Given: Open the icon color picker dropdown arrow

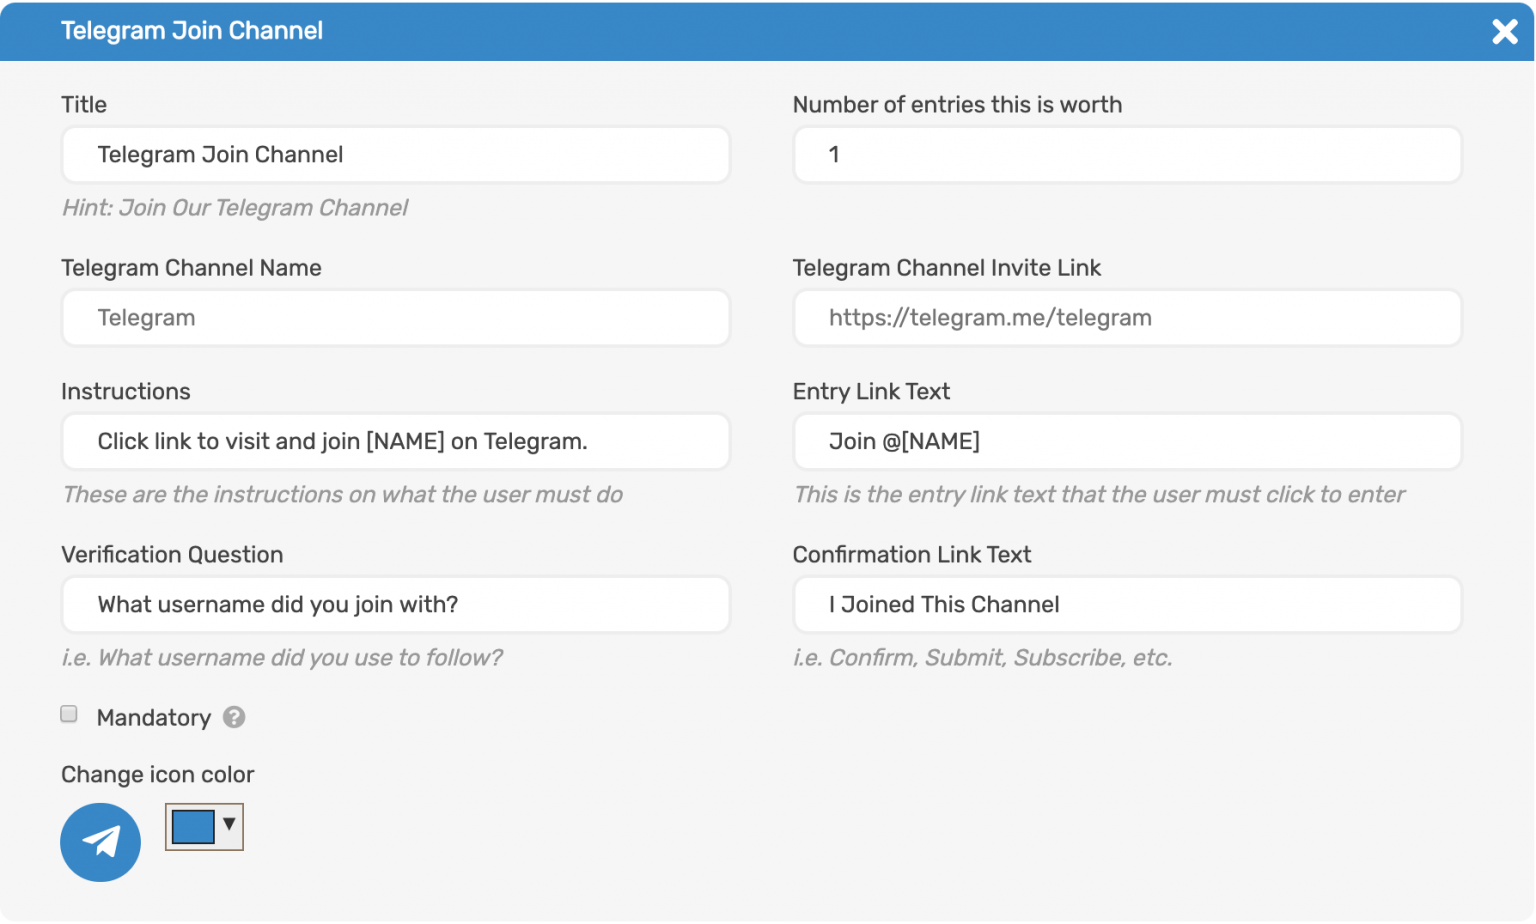Looking at the screenshot, I should point(229,824).
